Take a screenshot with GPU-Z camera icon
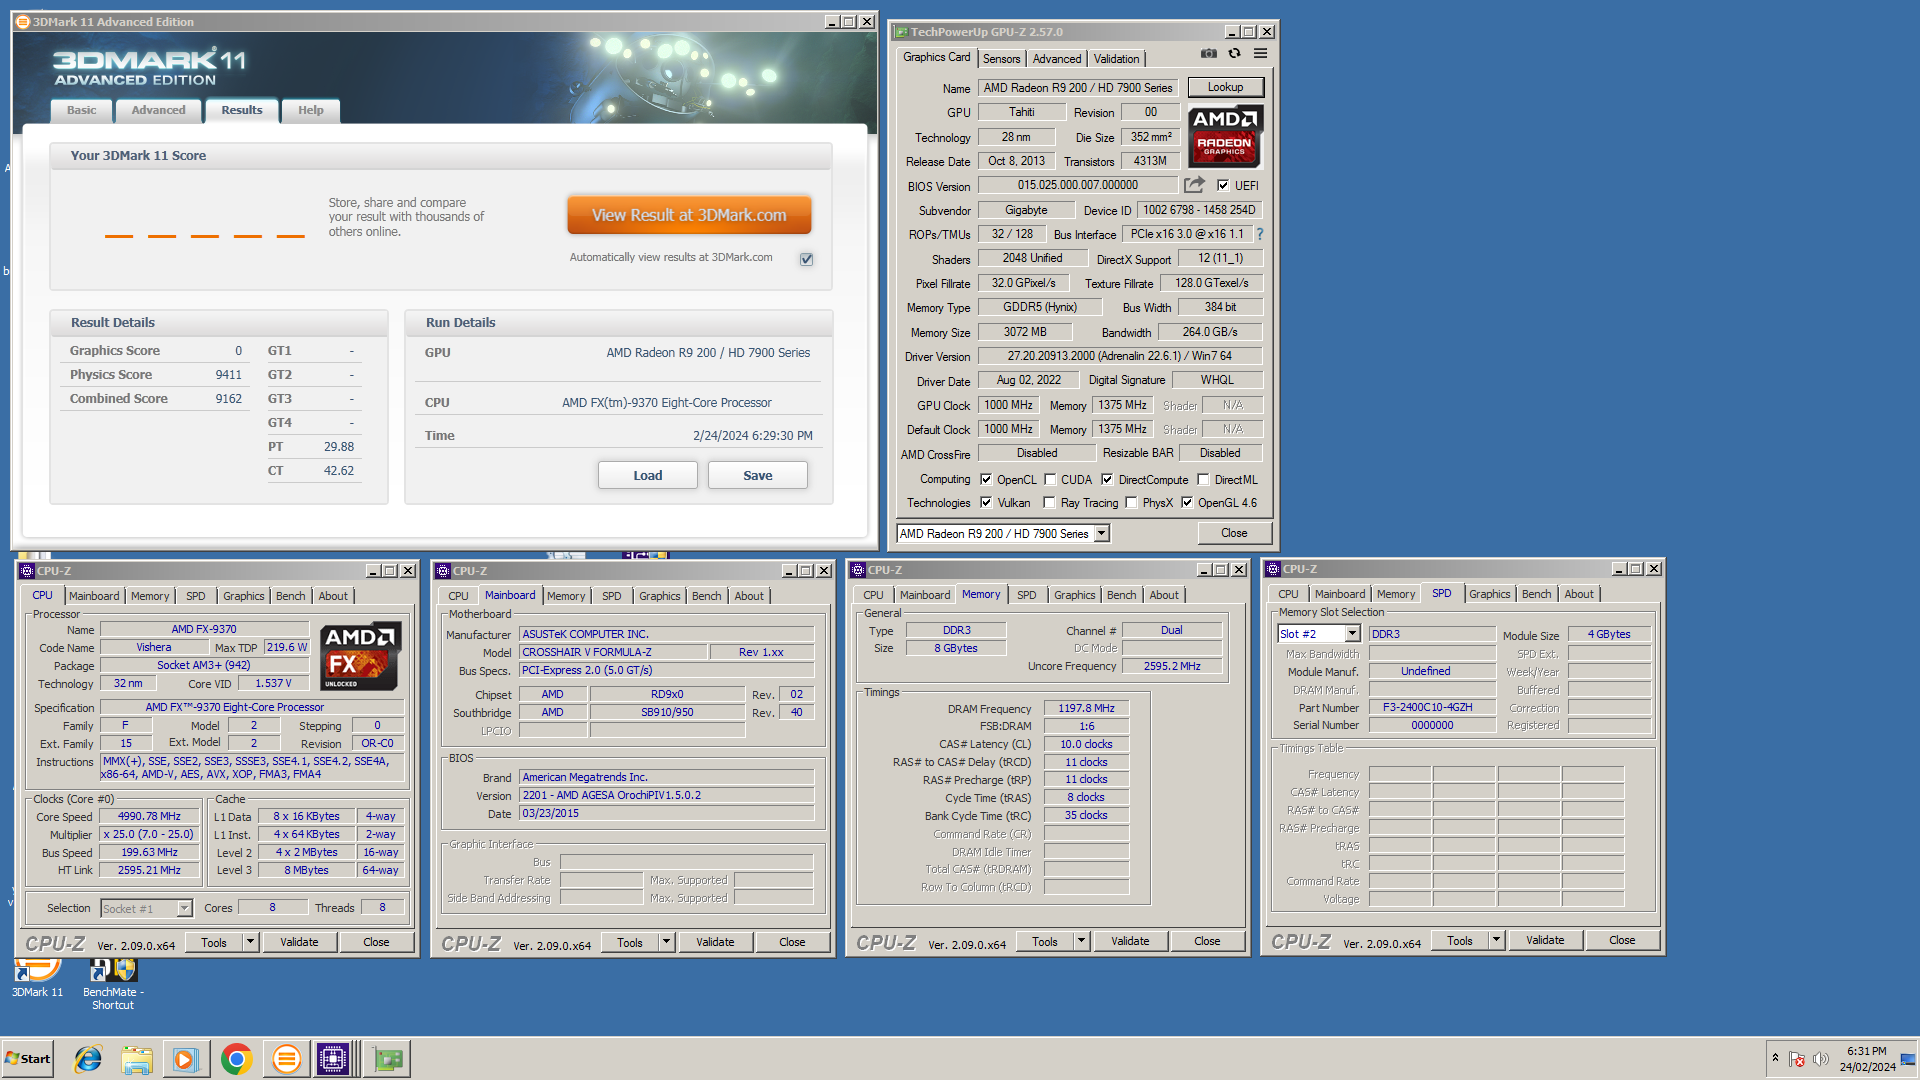The image size is (1920, 1080). tap(1209, 54)
